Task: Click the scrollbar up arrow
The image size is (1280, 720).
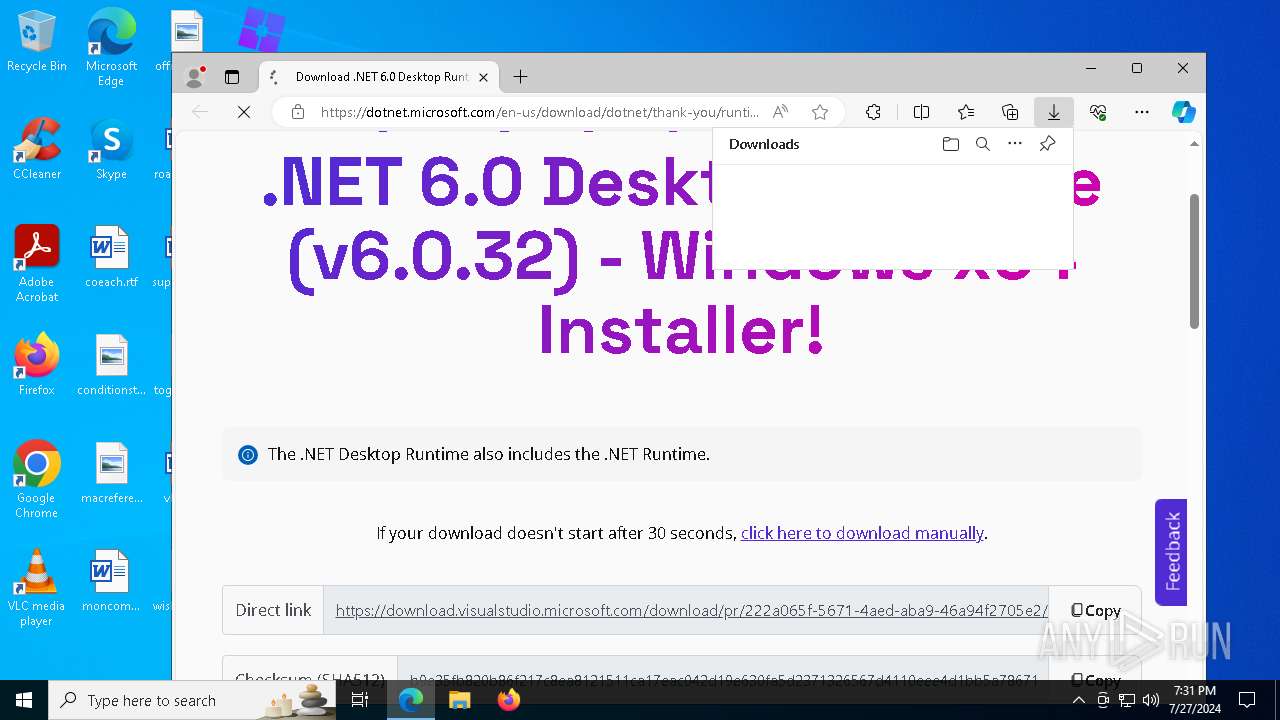Action: pyautogui.click(x=1194, y=144)
